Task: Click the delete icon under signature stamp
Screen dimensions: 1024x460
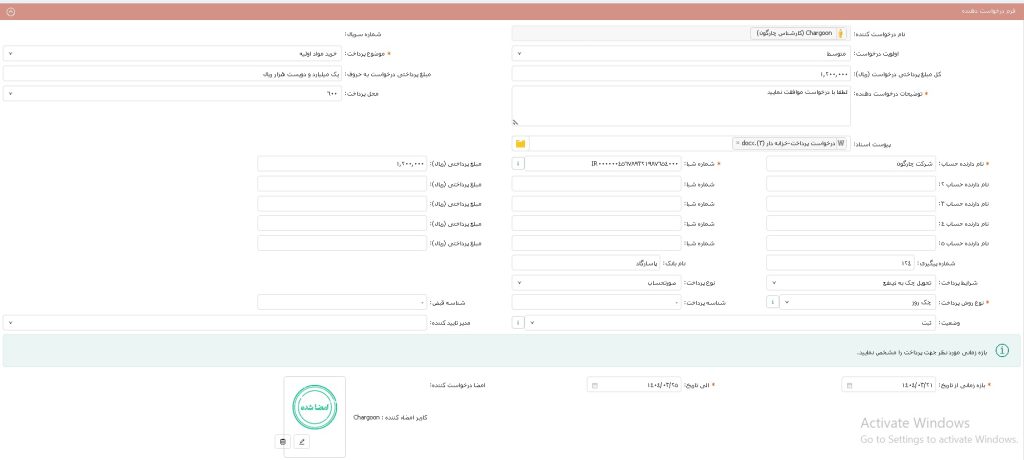Action: [x=281, y=441]
